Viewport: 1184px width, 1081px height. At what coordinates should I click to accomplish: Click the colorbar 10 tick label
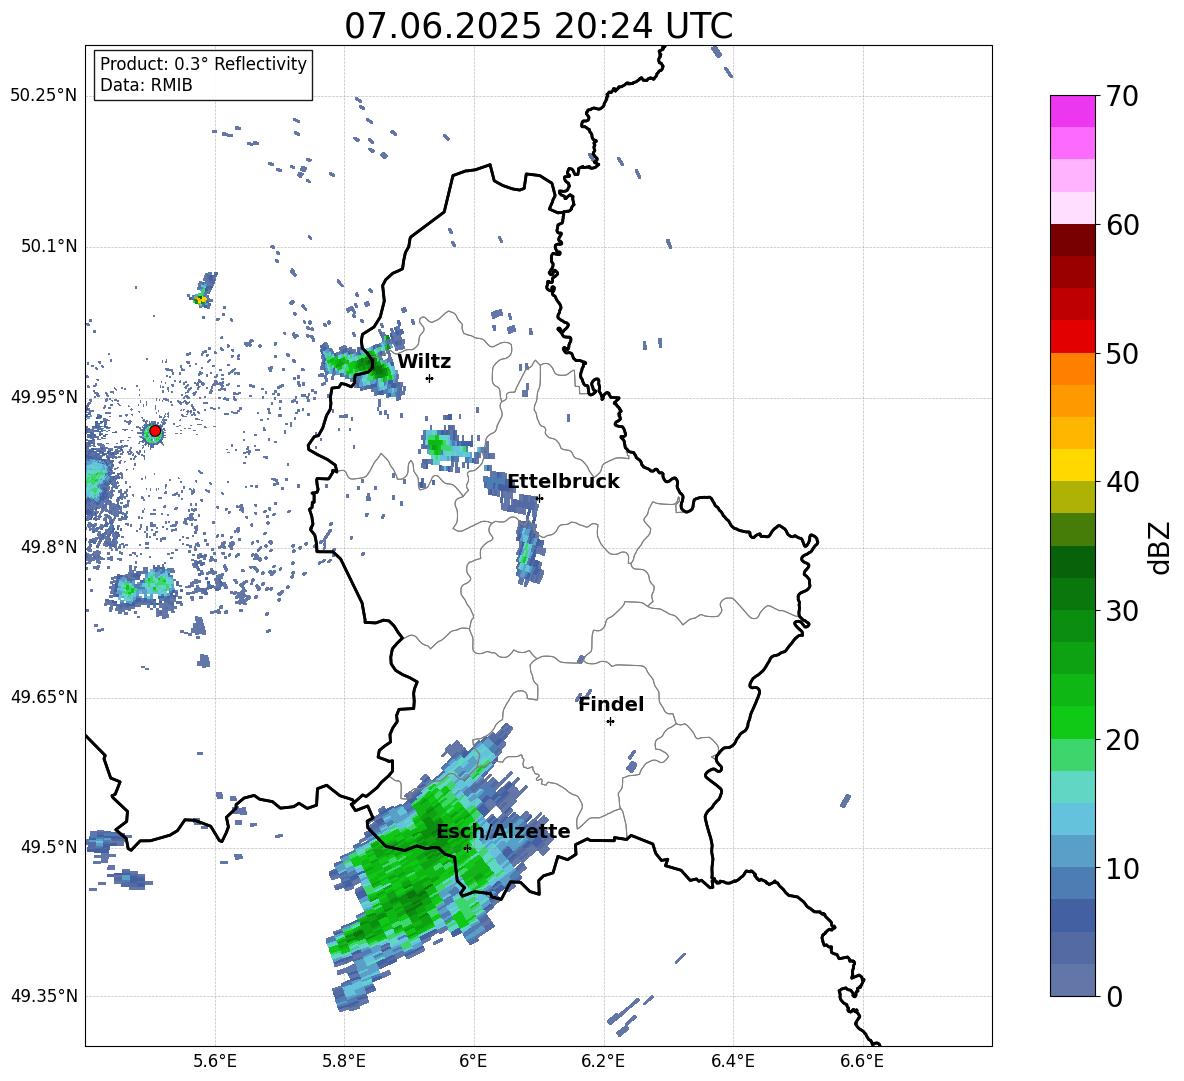point(1122,869)
